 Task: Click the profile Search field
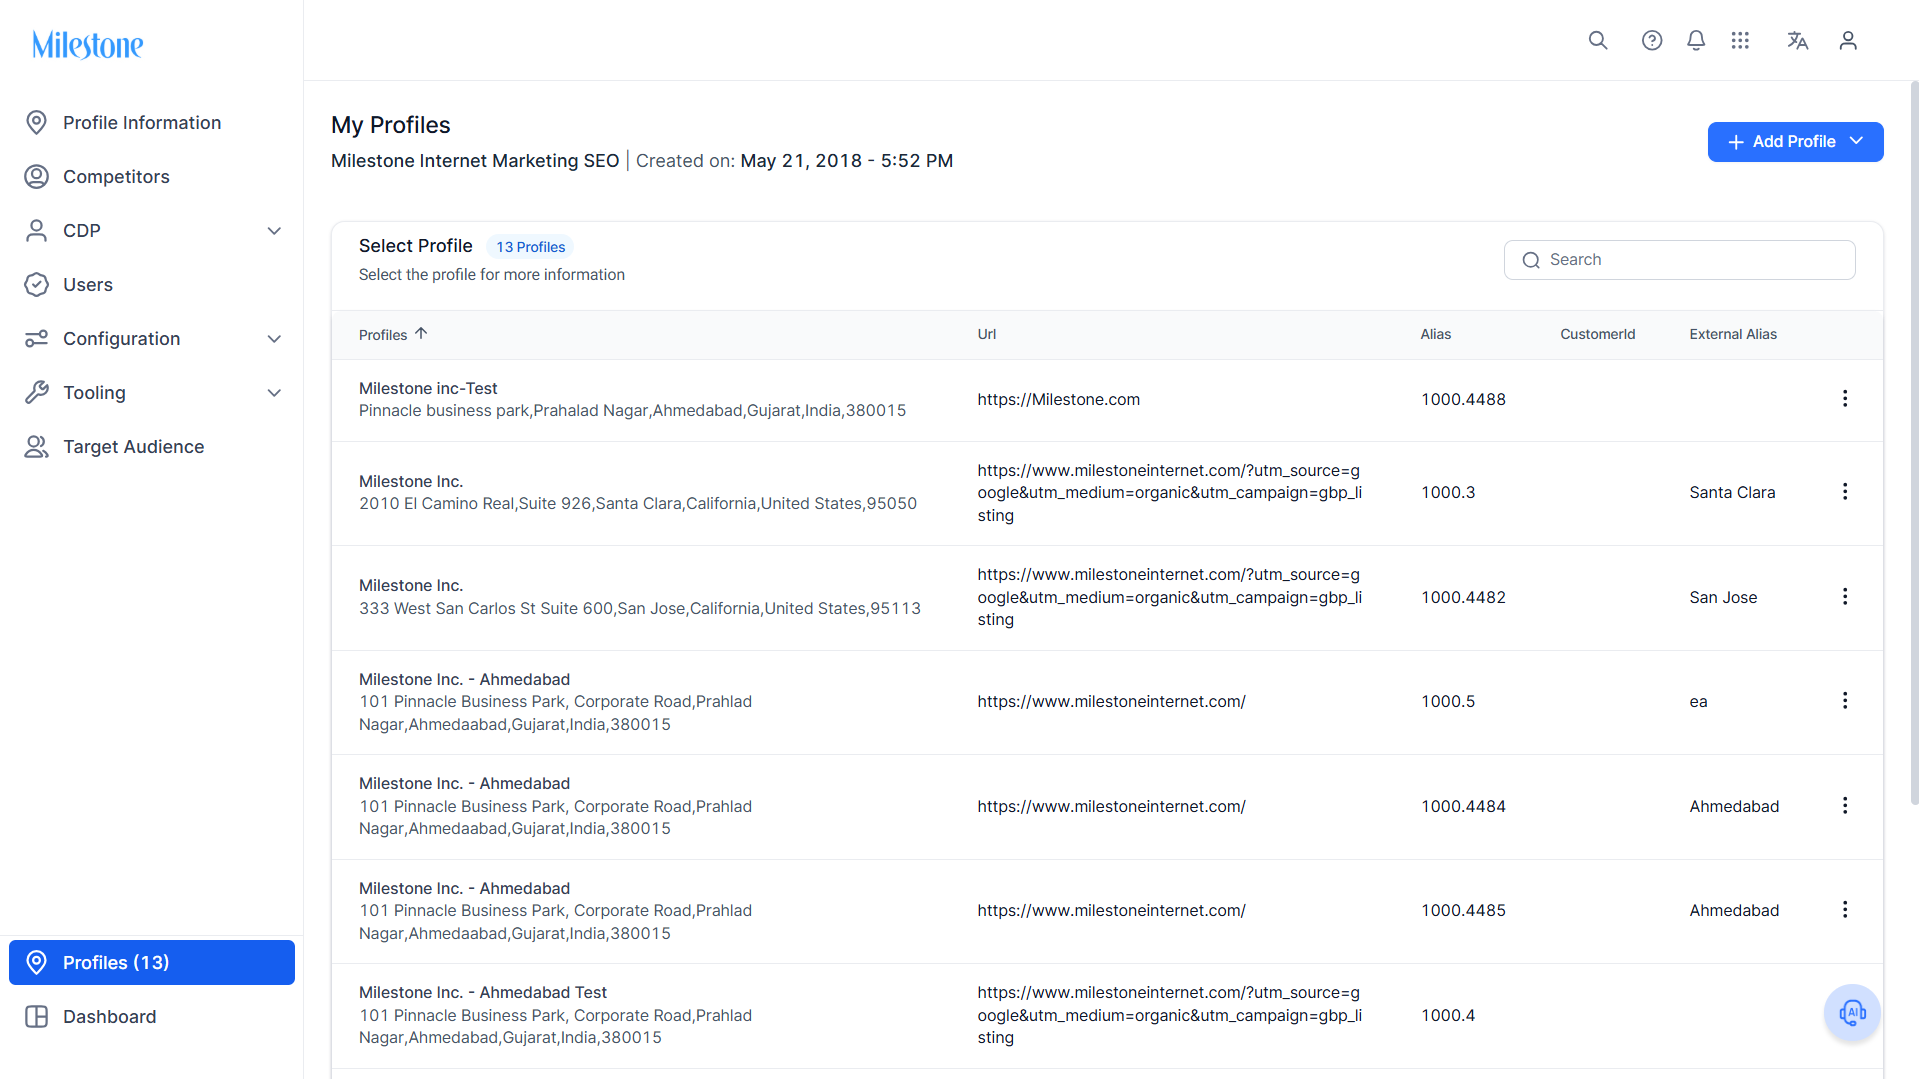point(1679,260)
